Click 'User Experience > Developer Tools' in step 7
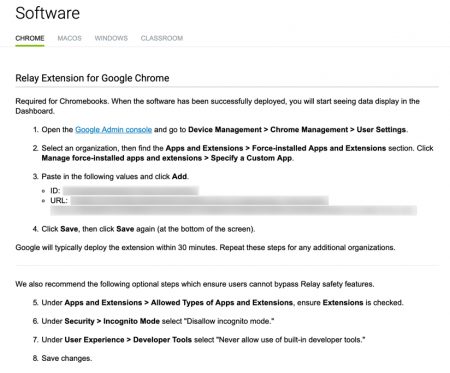 point(128,340)
